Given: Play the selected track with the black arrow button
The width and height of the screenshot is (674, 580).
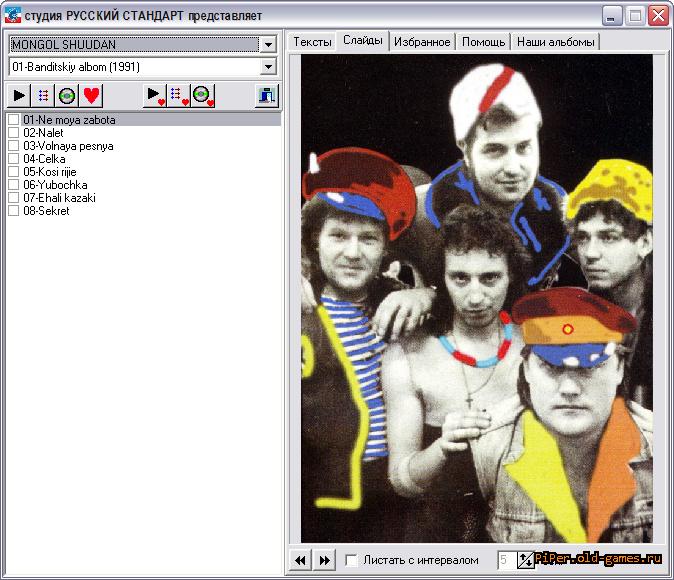Looking at the screenshot, I should point(19,95).
